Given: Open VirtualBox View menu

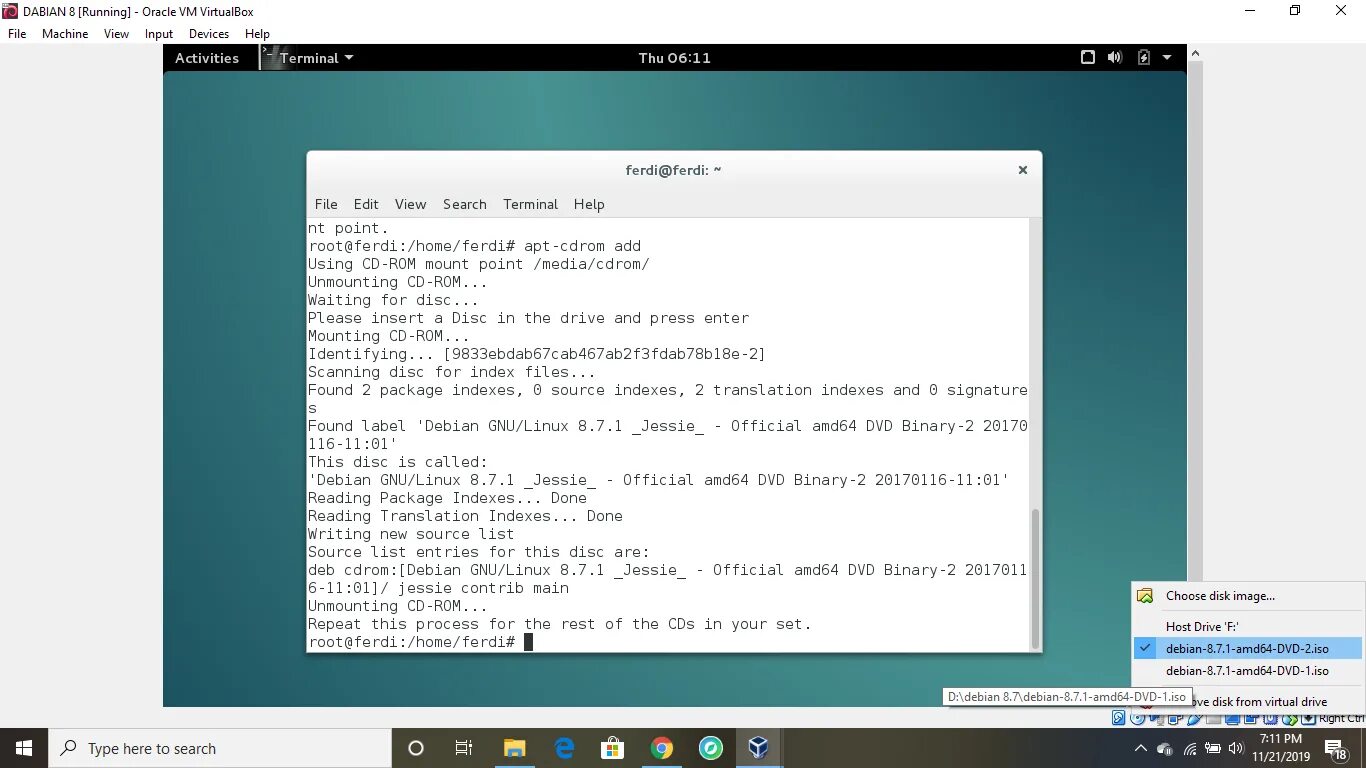Looking at the screenshot, I should (117, 33).
